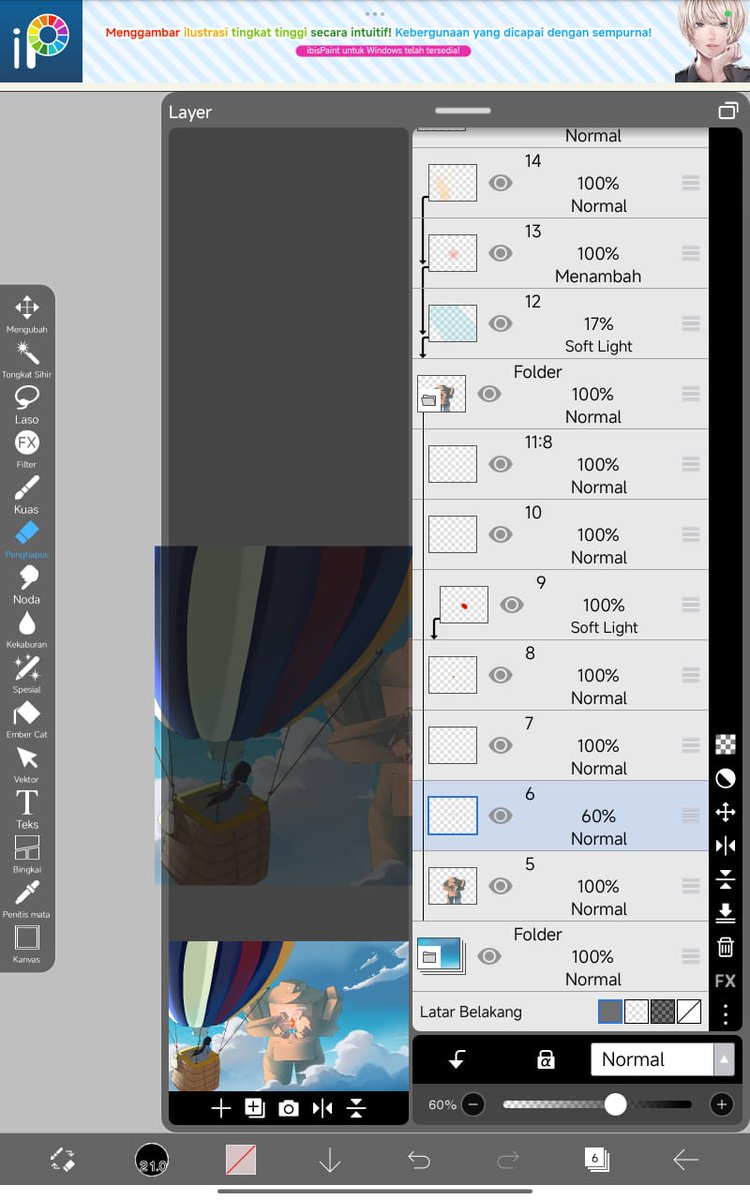The height and width of the screenshot is (1200, 750).
Task: Select the Vektor tool
Action: [27, 764]
